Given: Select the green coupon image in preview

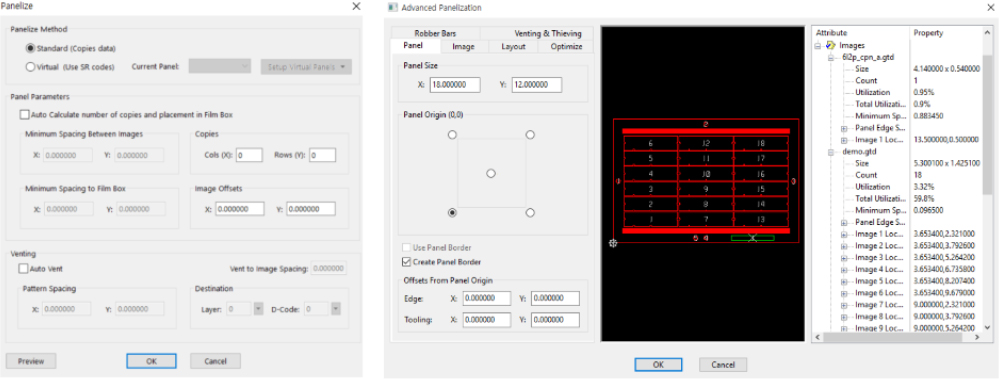Looking at the screenshot, I should (x=752, y=238).
